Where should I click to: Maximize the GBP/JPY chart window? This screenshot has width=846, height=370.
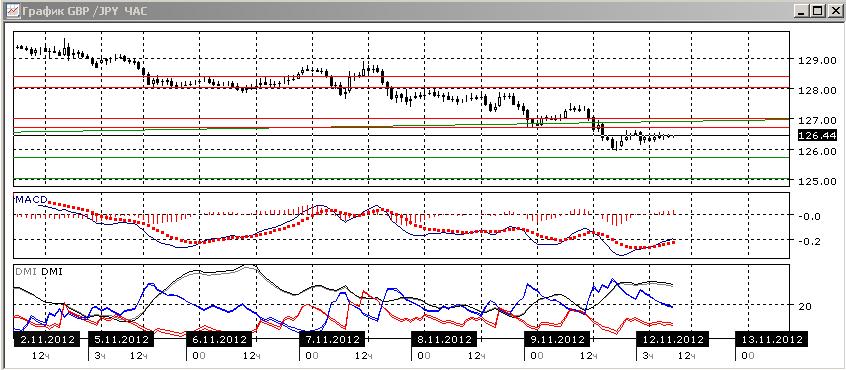(x=817, y=10)
